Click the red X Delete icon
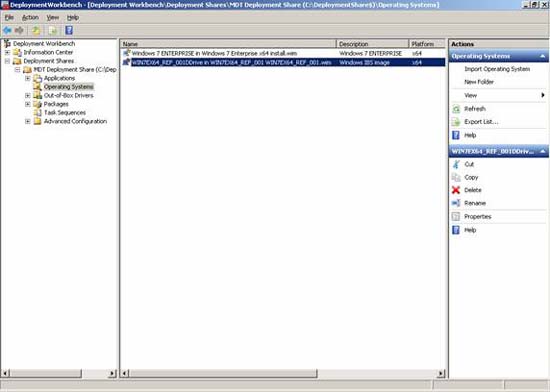This screenshot has width=550, height=392. tap(456, 190)
